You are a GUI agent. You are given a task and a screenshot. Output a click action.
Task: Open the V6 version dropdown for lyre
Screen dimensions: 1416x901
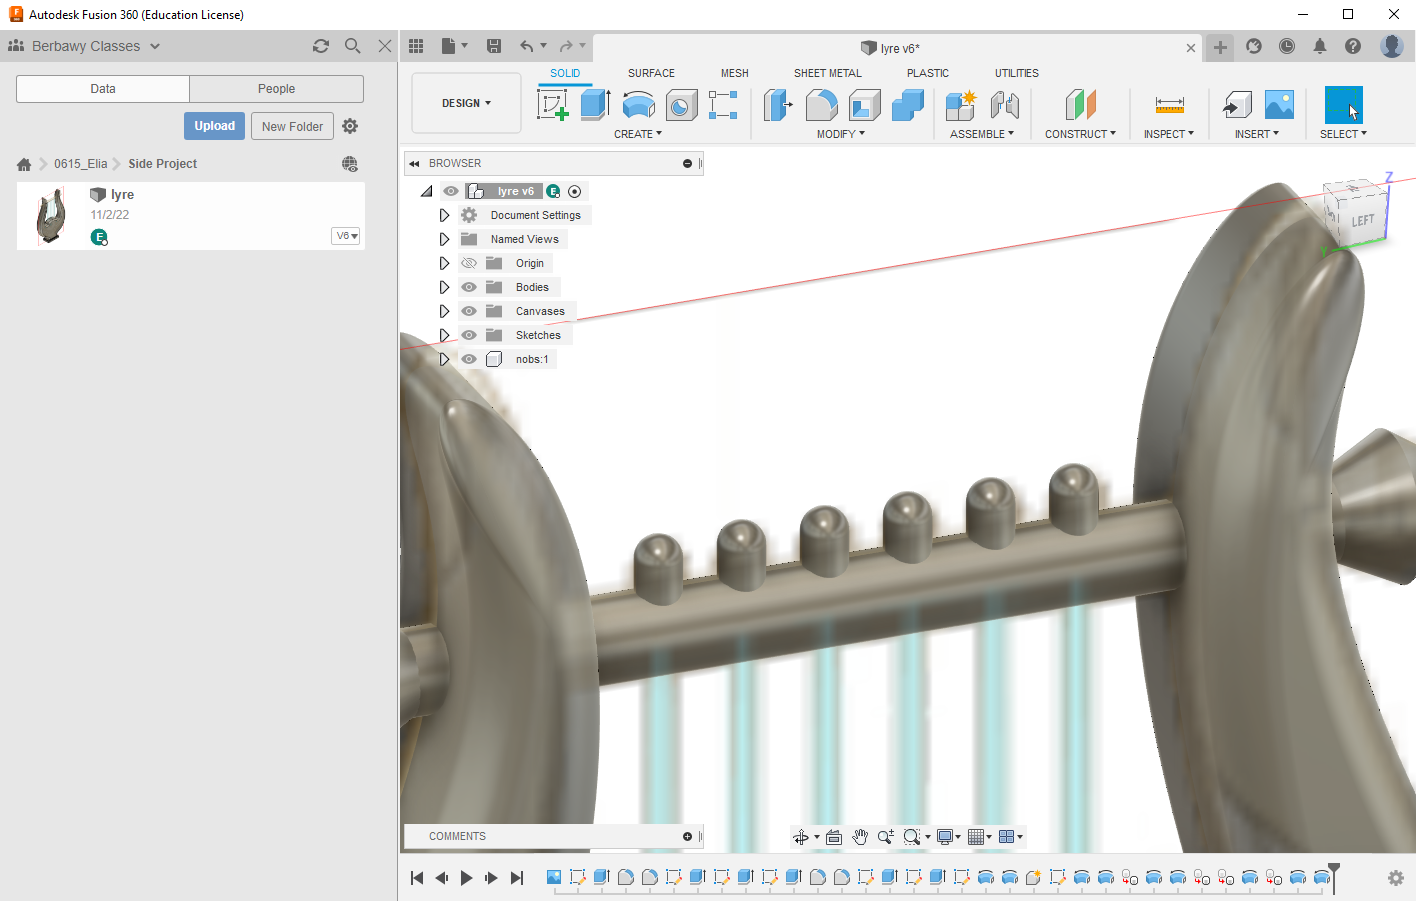pos(346,236)
